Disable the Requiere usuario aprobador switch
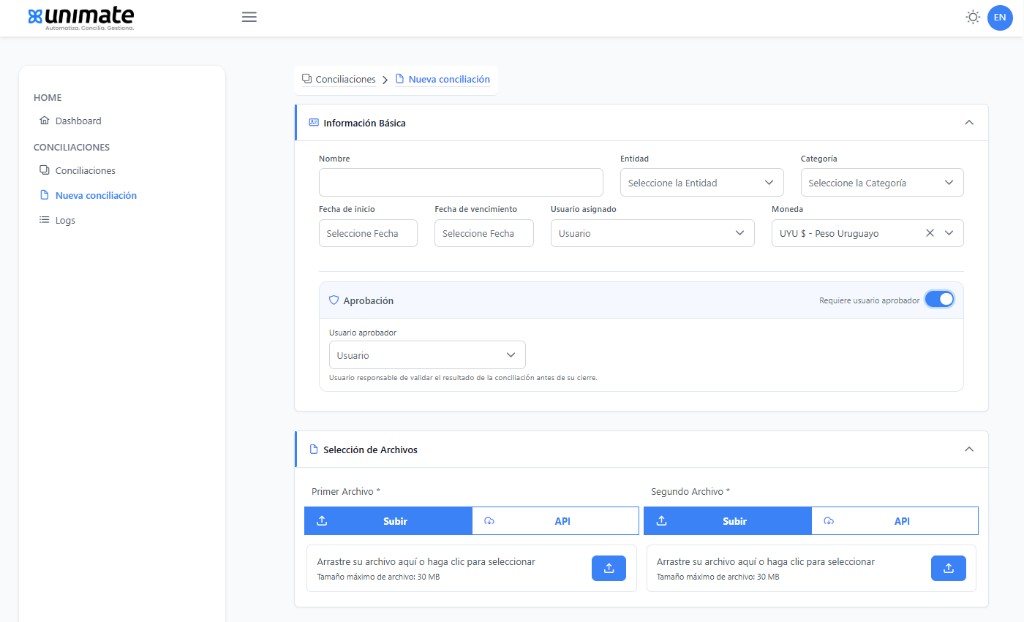 [940, 299]
